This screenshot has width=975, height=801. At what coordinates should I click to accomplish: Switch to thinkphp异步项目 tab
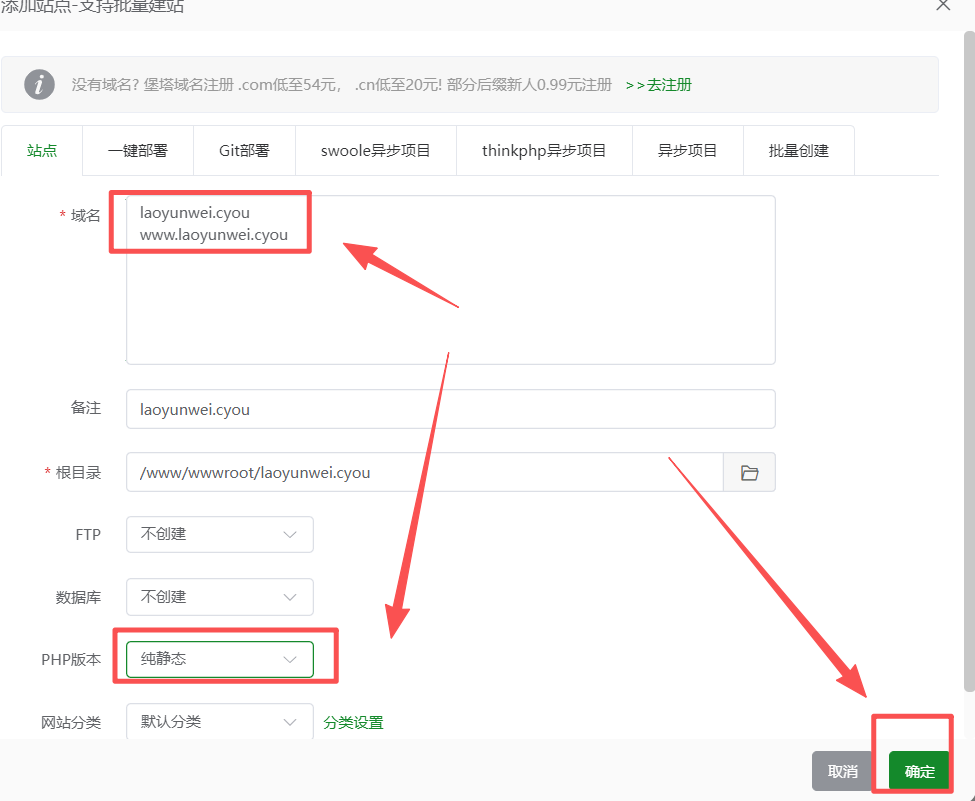[544, 151]
